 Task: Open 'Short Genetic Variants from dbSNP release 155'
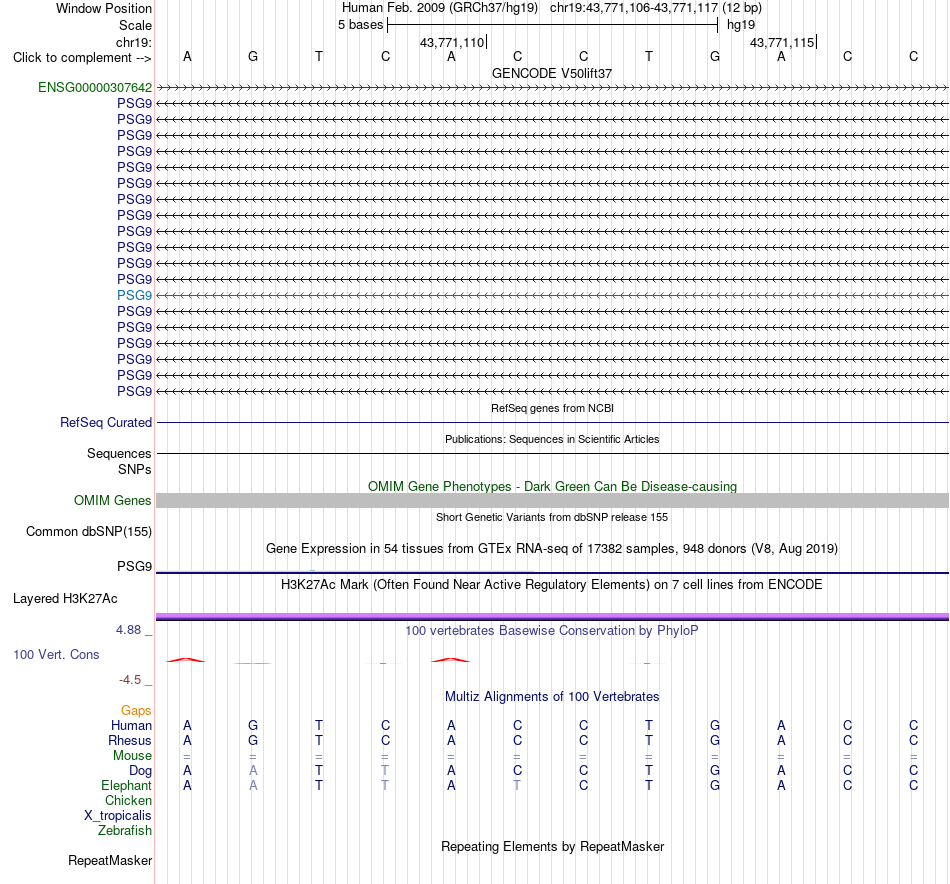pyautogui.click(x=552, y=517)
